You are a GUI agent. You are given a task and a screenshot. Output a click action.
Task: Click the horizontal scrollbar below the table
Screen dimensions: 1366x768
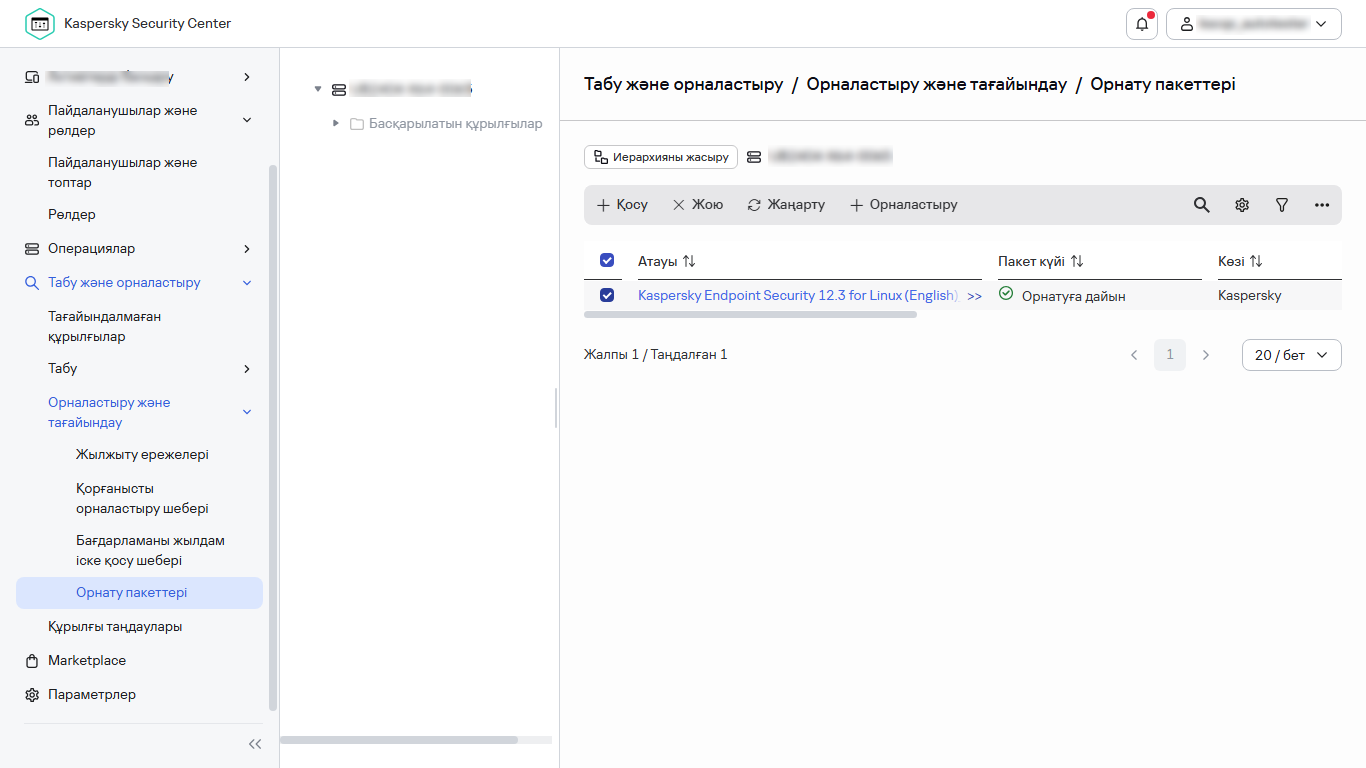748,313
